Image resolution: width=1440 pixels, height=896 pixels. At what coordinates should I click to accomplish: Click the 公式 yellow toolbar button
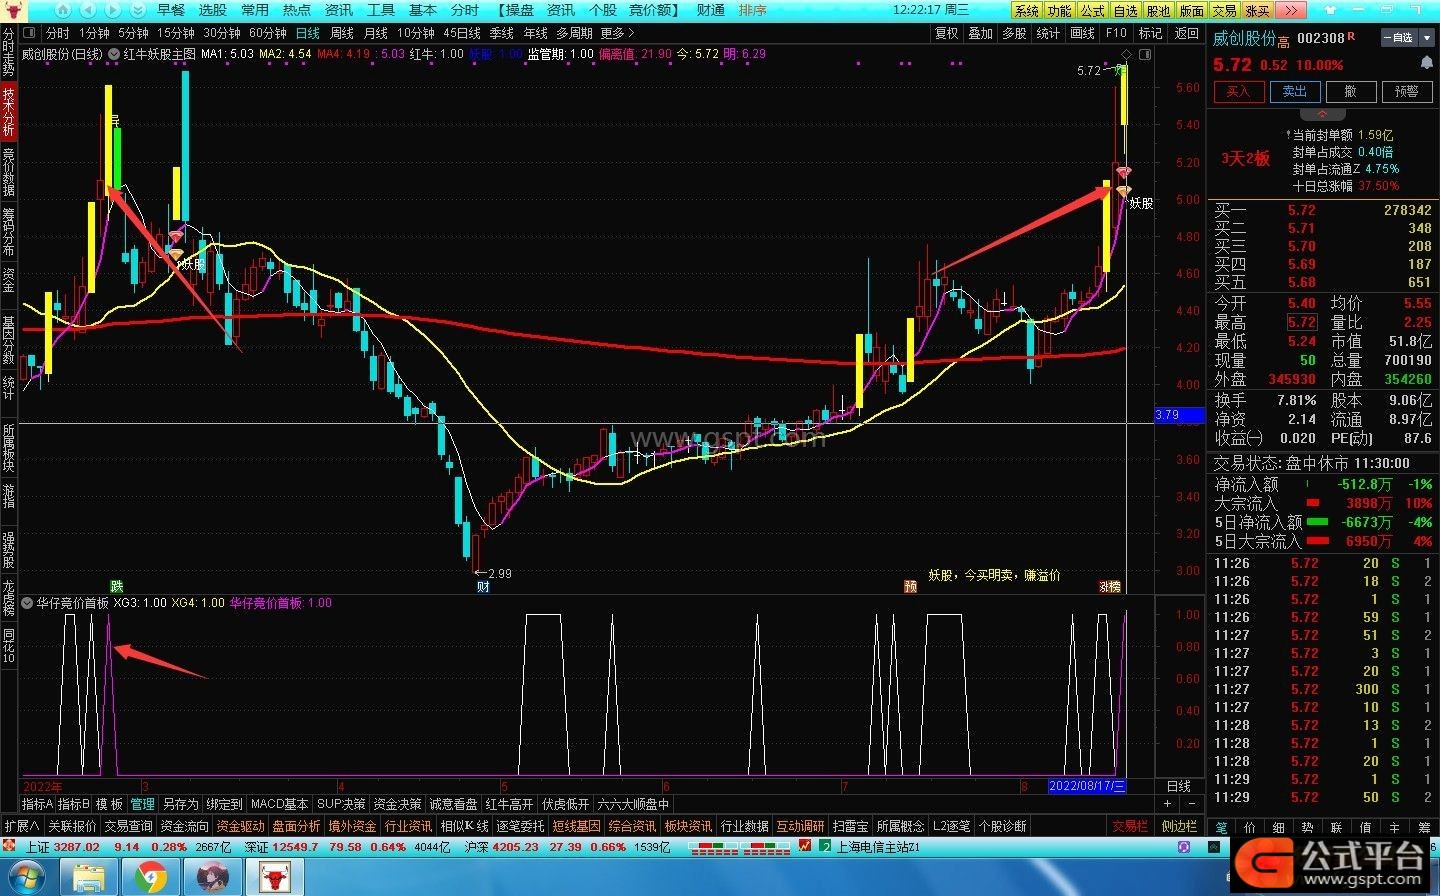(x=1093, y=10)
